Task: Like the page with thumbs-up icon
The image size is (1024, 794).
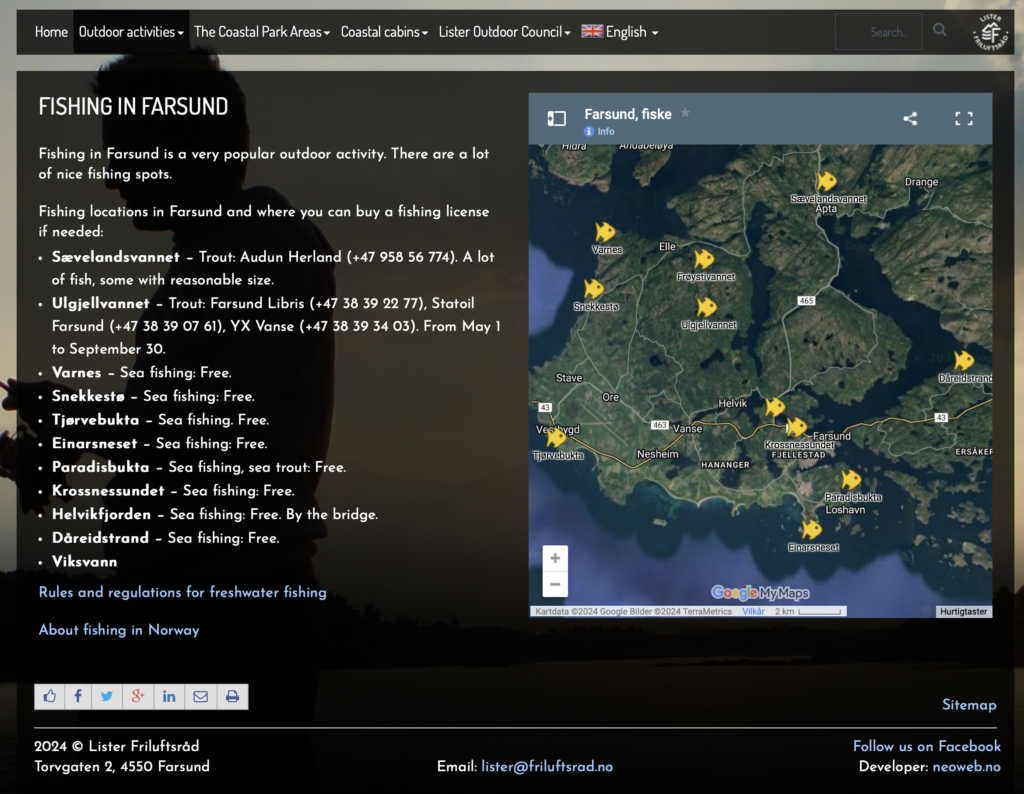Action: [50, 697]
